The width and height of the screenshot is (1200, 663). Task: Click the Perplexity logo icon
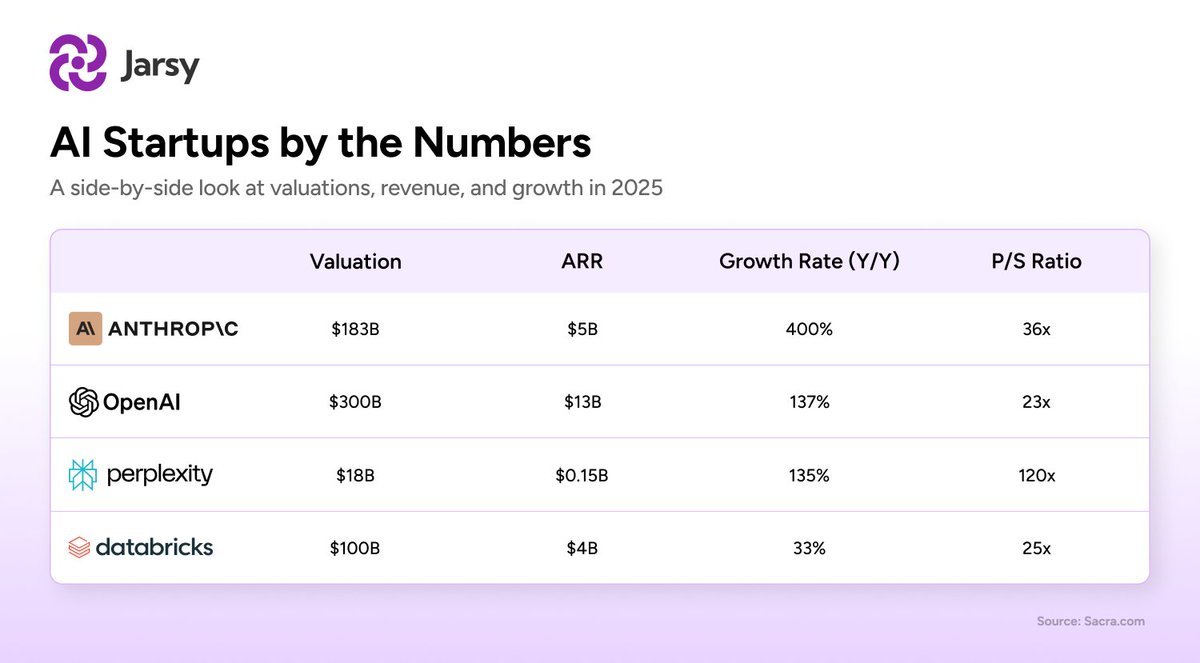click(x=83, y=475)
